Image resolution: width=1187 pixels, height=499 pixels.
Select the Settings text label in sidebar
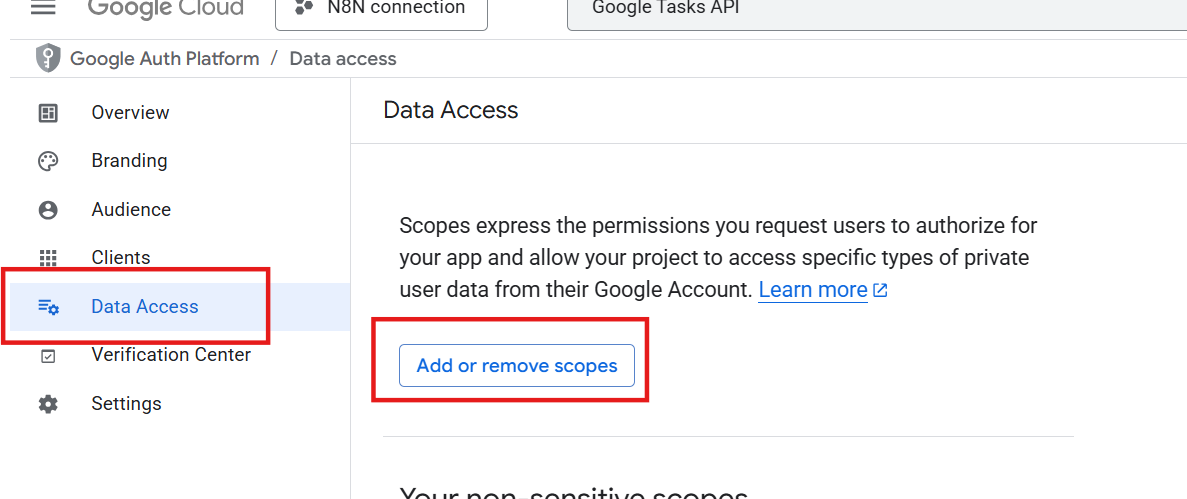point(126,404)
